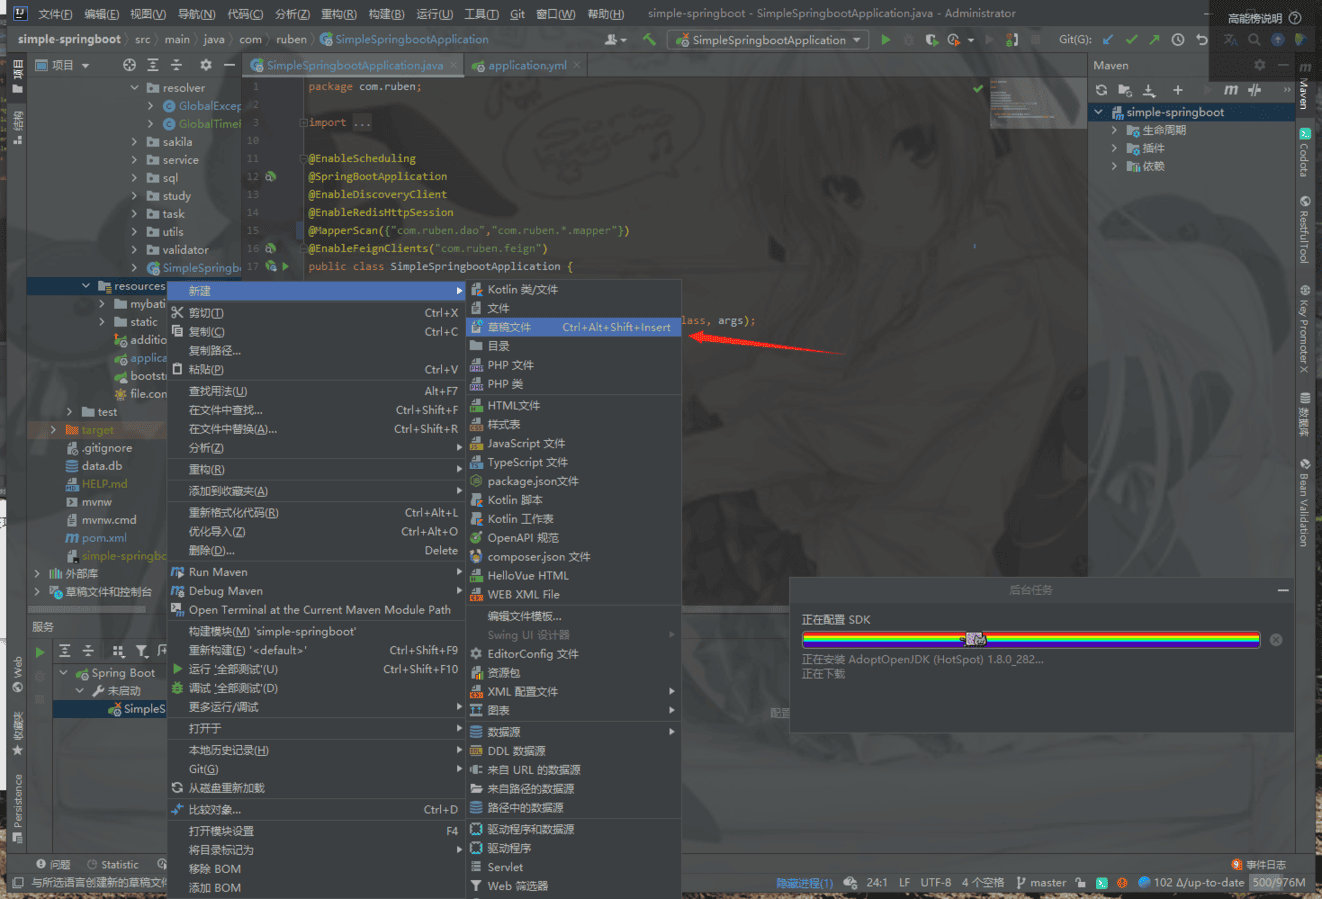The height and width of the screenshot is (899, 1322).
Task: Expand the service folder in project tree
Action: pyautogui.click(x=134, y=160)
